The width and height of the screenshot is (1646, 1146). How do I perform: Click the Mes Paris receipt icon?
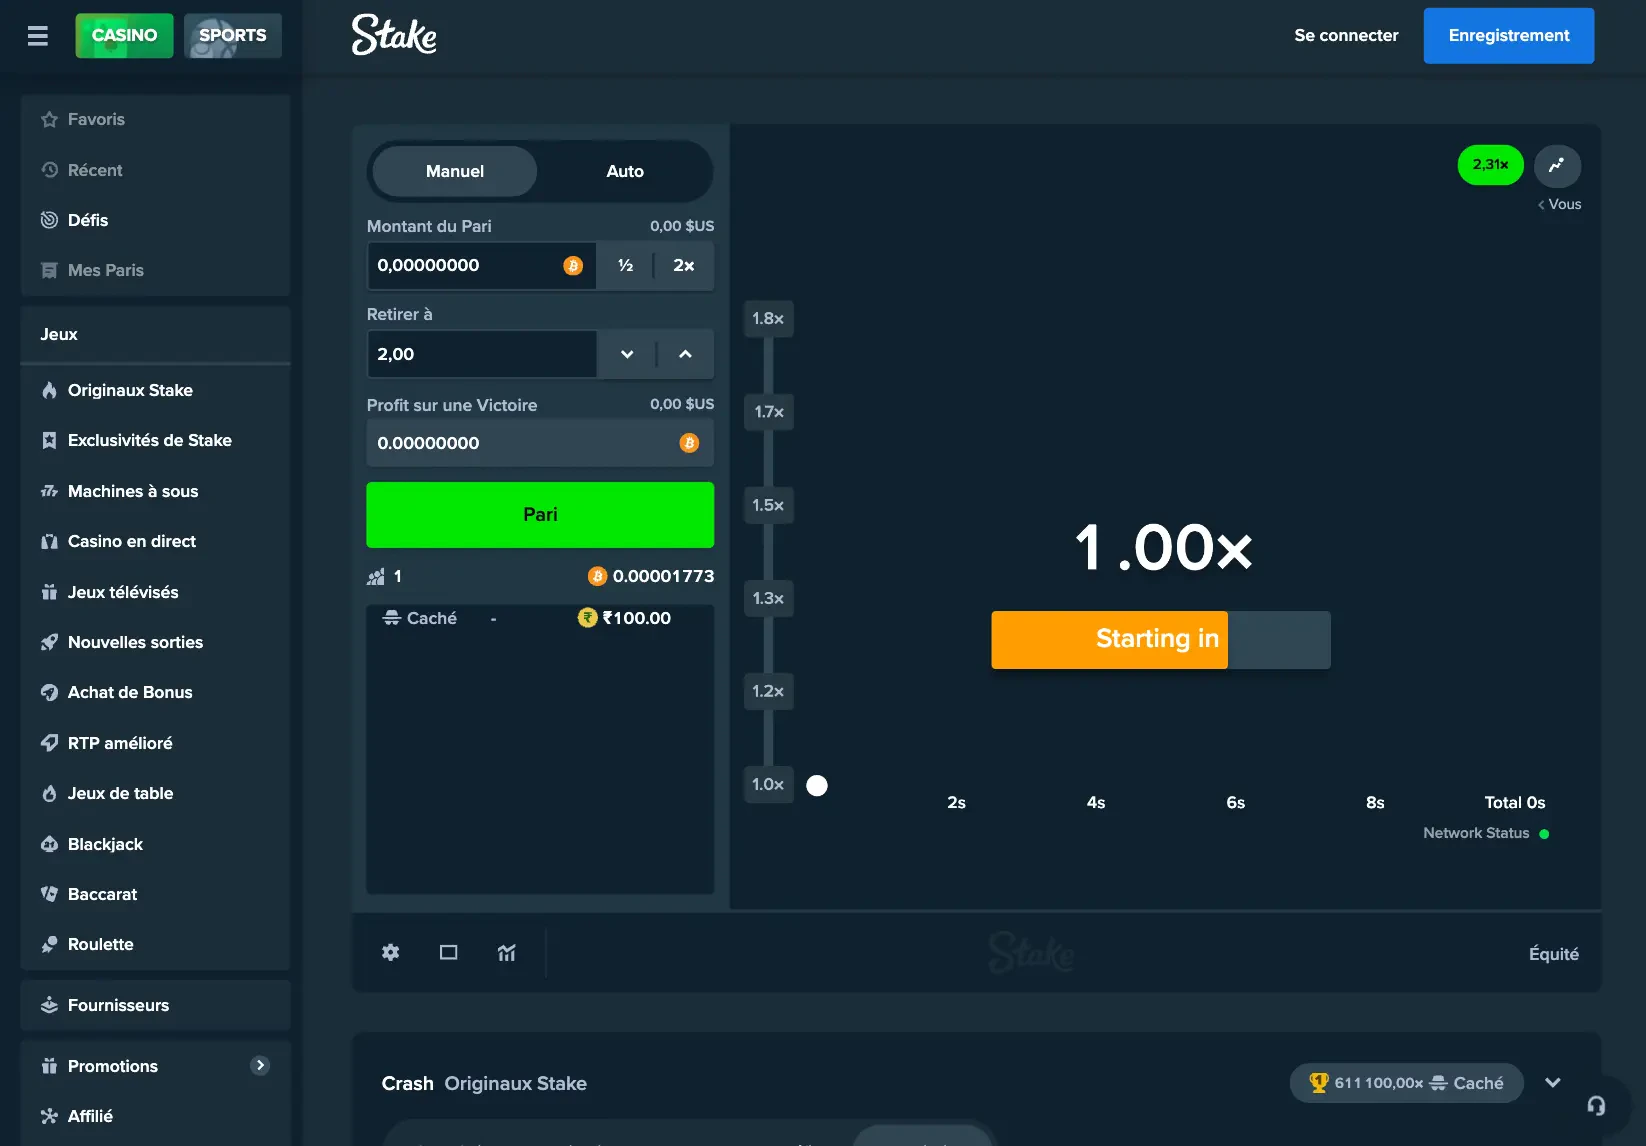pos(49,270)
